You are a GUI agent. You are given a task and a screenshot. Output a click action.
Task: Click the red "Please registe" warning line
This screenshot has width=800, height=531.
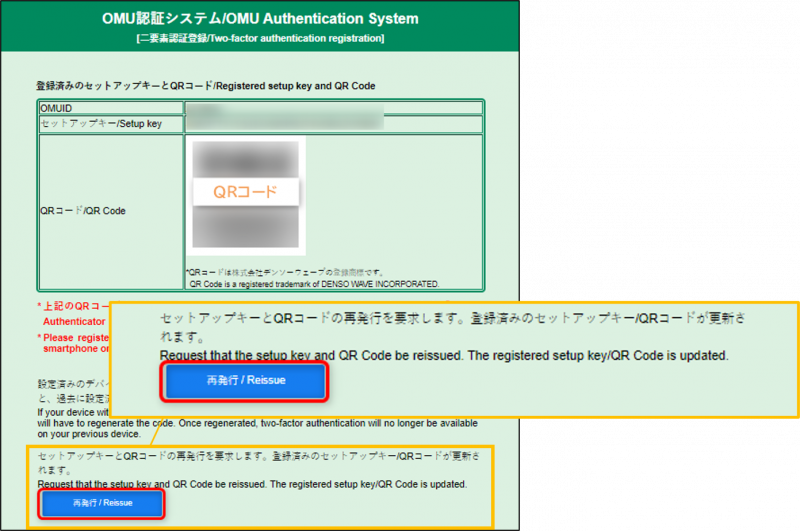tap(73, 338)
